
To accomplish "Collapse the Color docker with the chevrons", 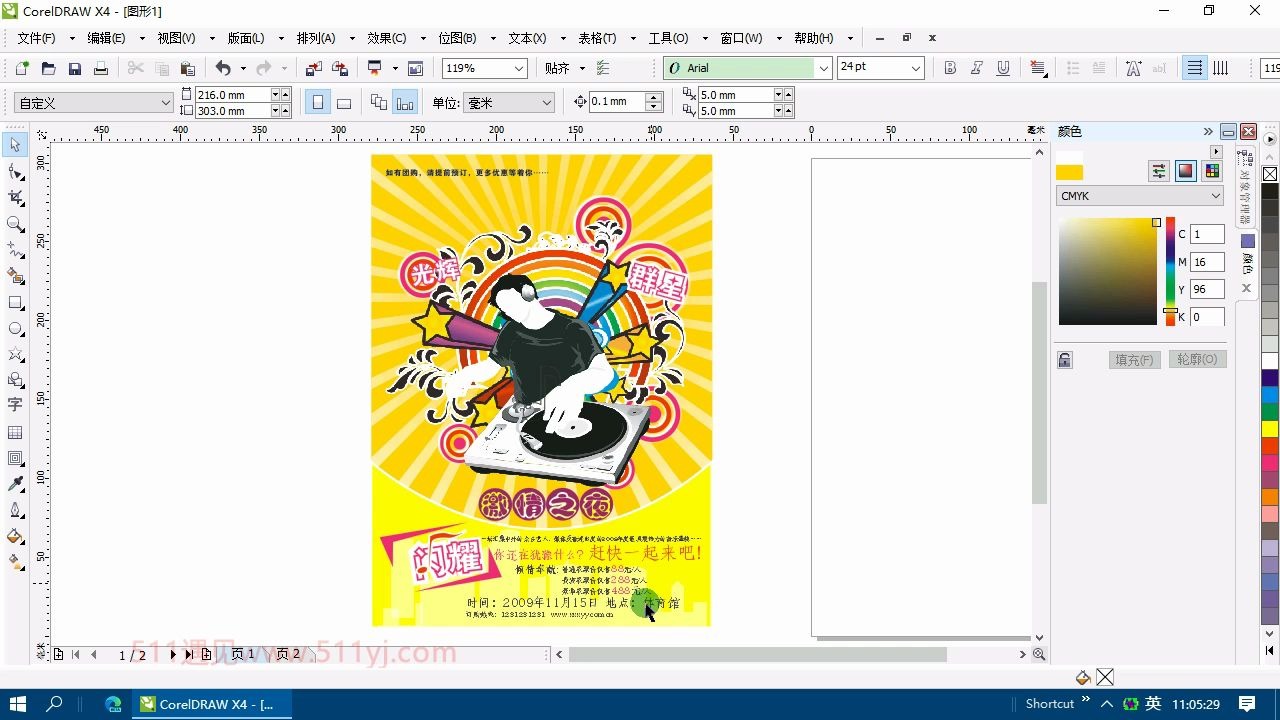I will click(x=1208, y=131).
